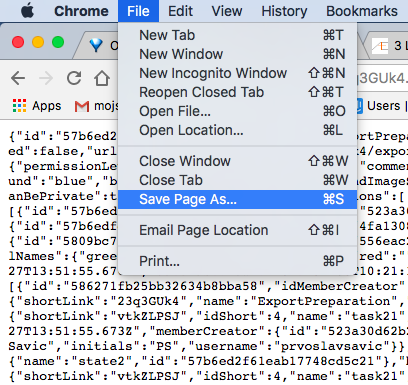Click the browser back arrow
The image size is (408, 385).
(x=18, y=78)
